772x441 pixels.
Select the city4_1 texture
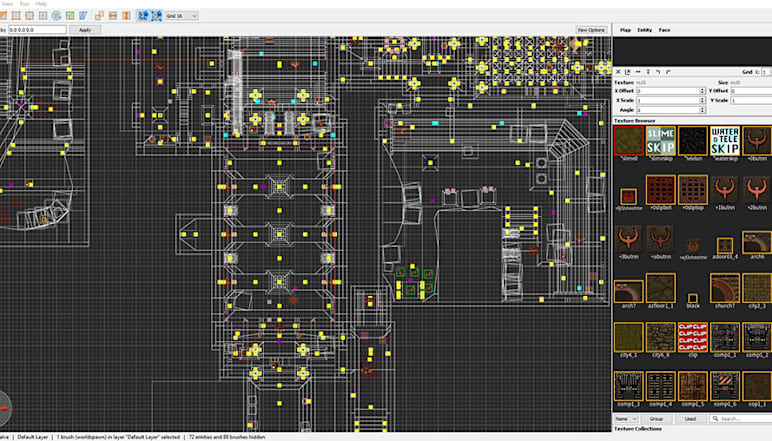(x=628, y=337)
